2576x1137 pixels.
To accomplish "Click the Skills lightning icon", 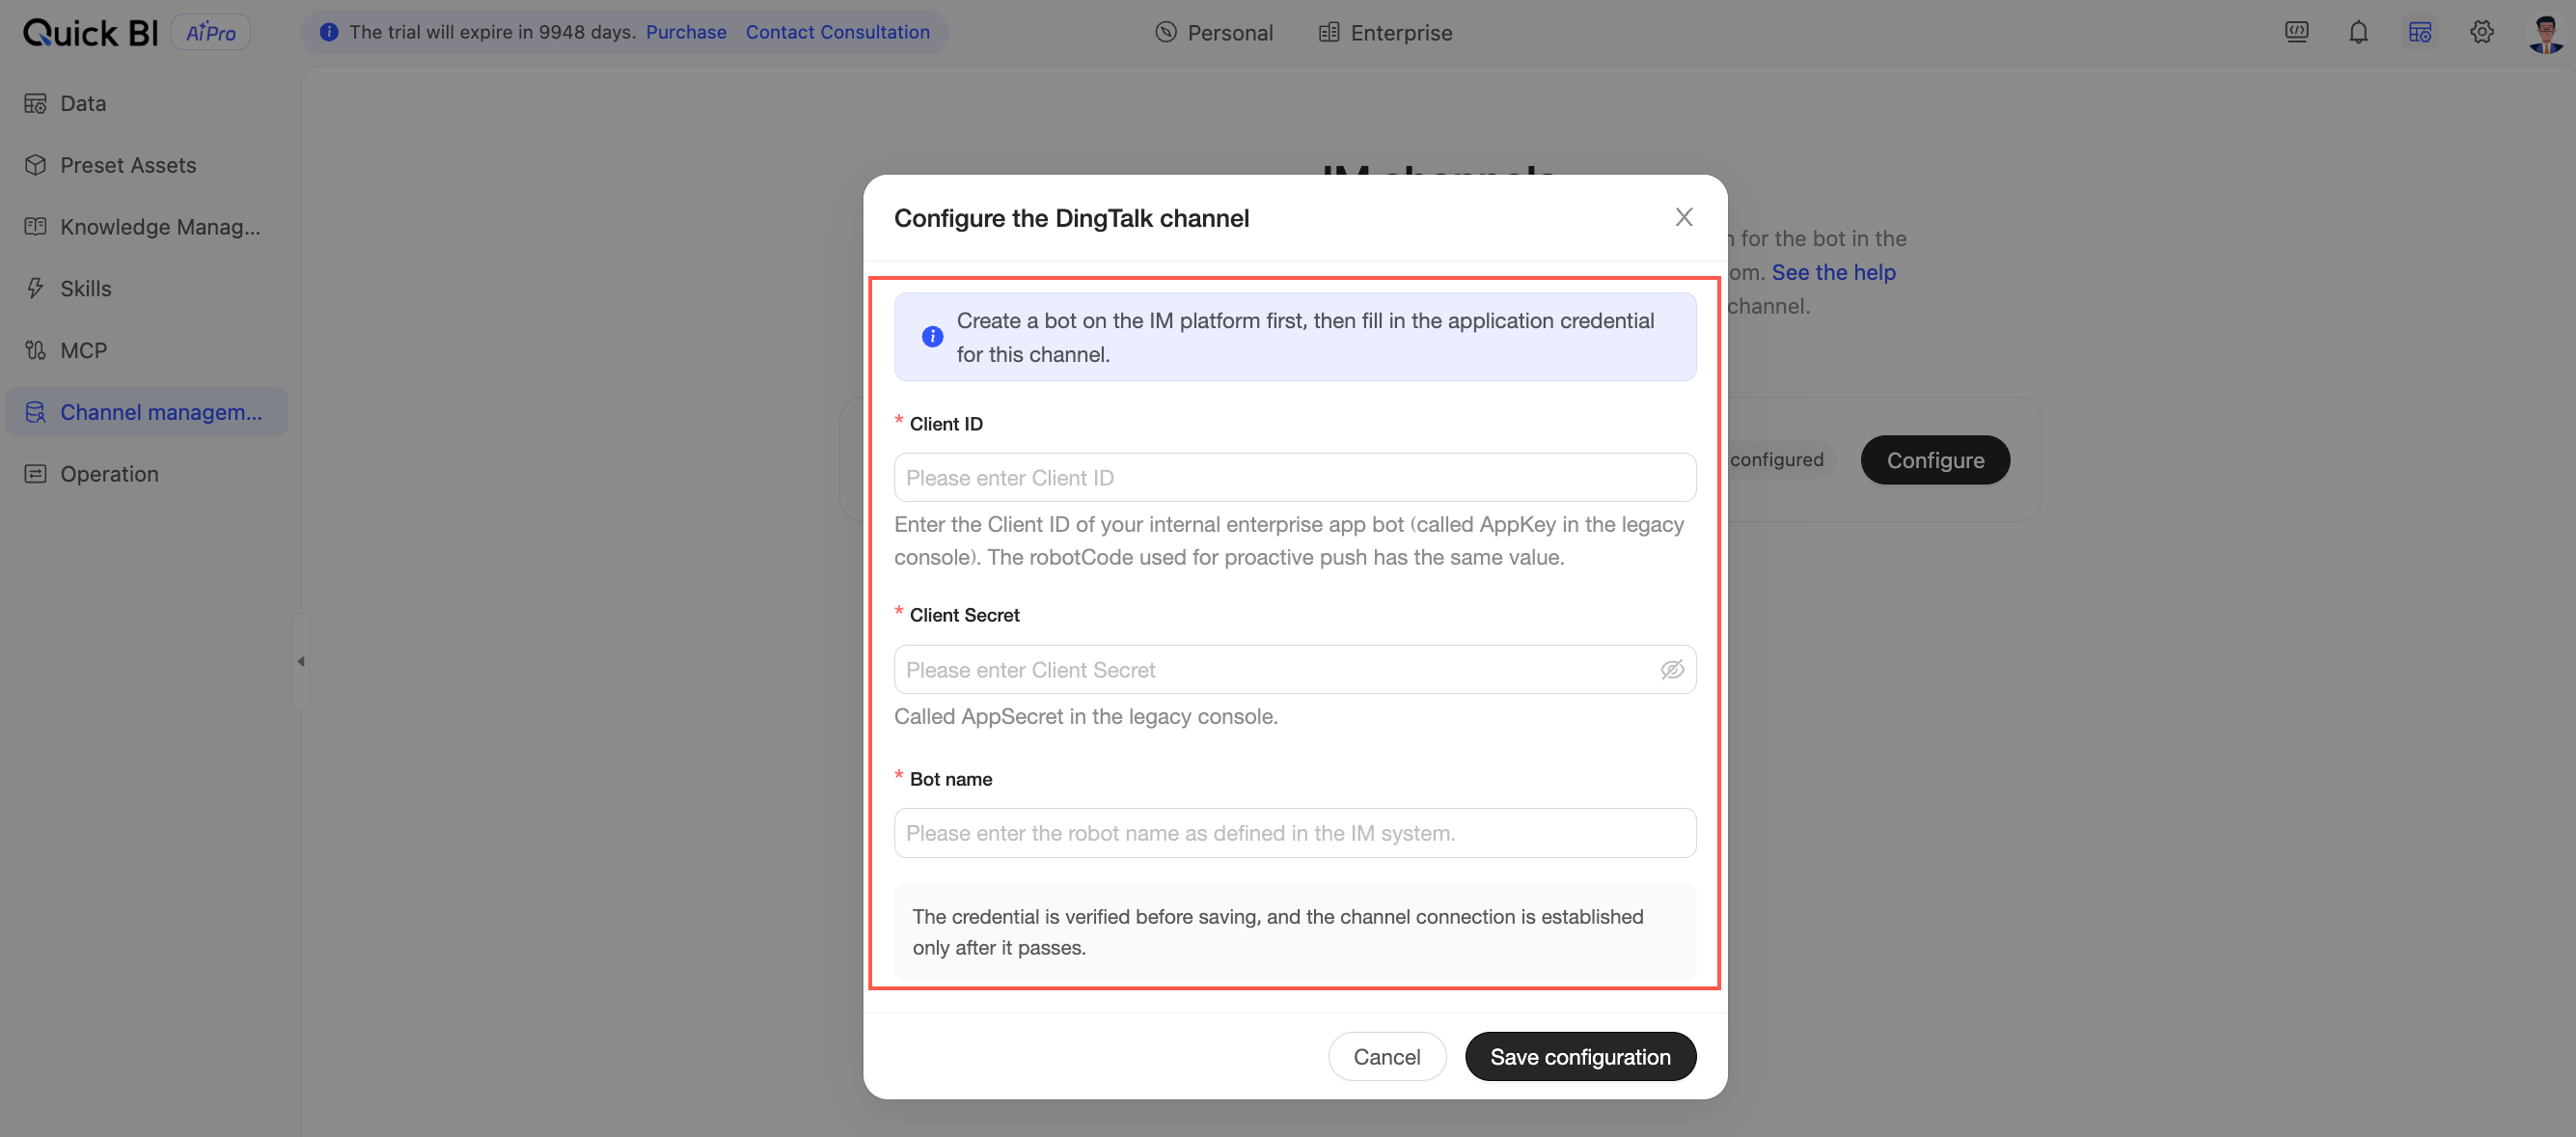I will point(36,288).
